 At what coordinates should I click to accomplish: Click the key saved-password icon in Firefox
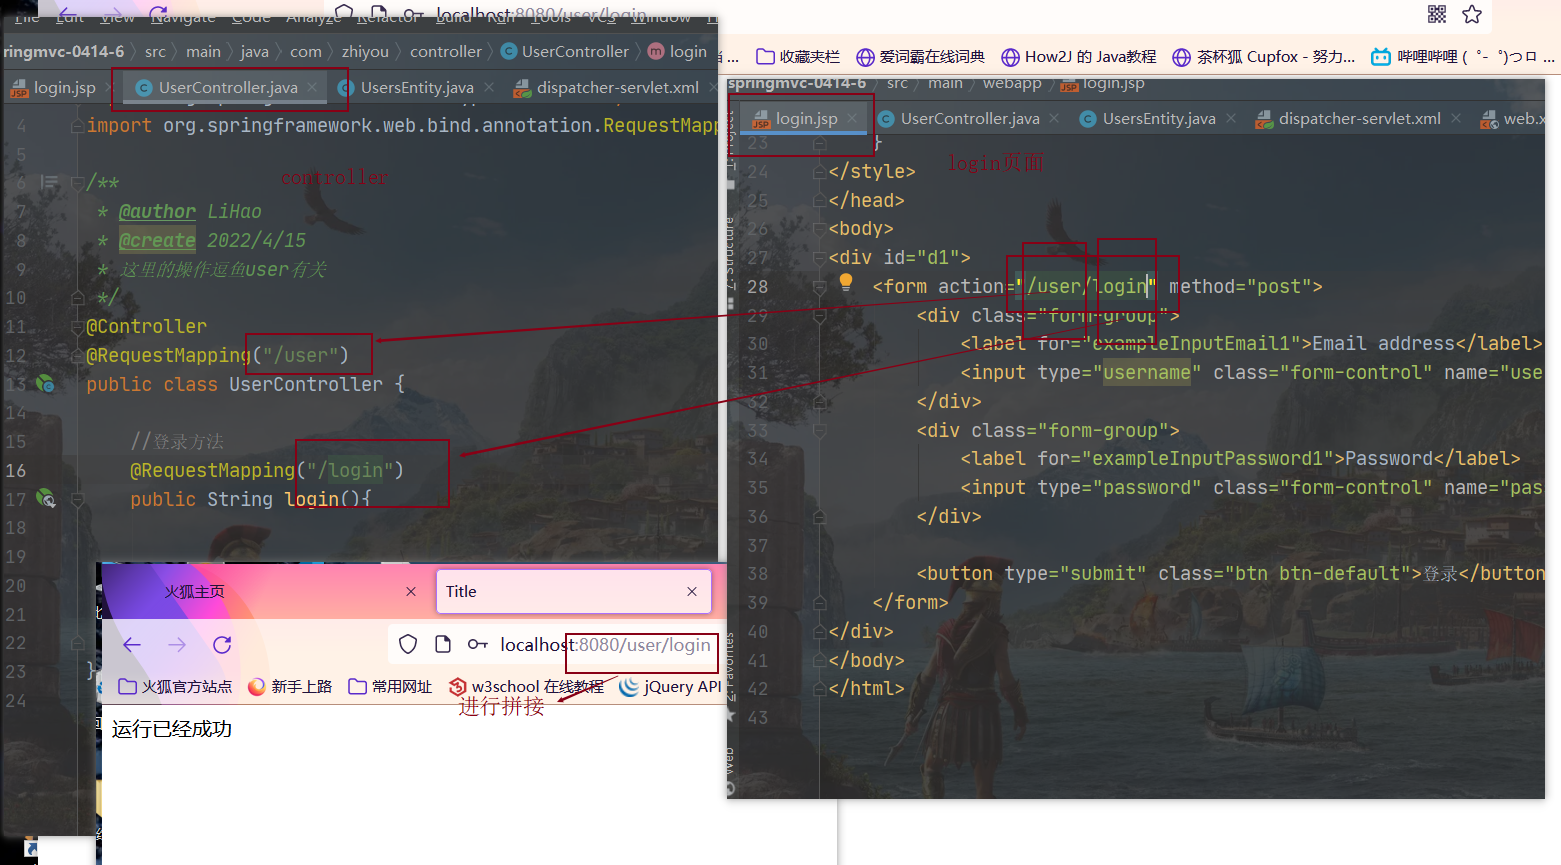478,645
